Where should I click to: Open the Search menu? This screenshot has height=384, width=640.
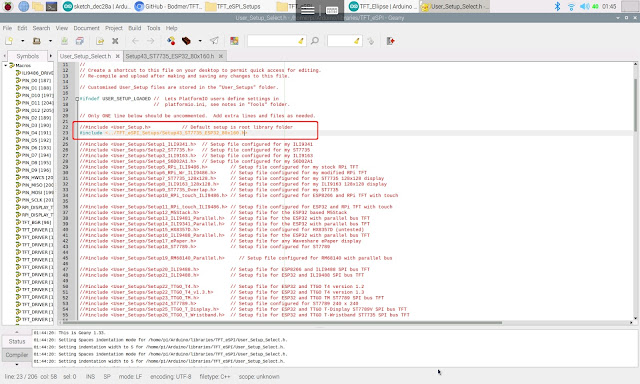pyautogui.click(x=41, y=28)
